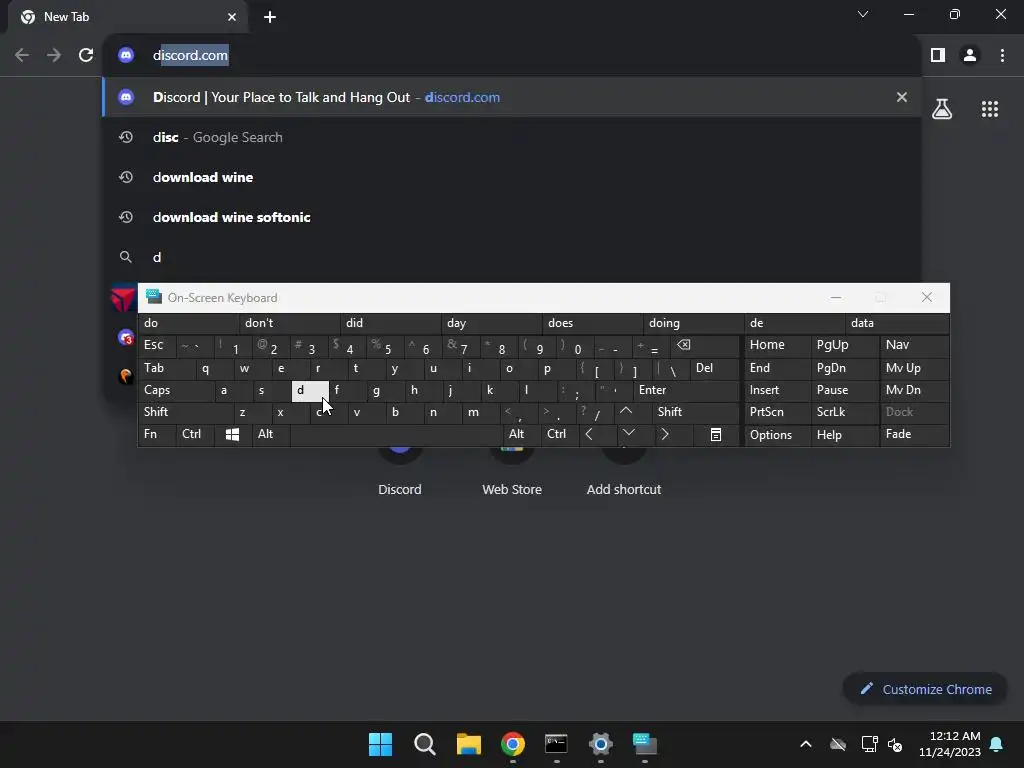Tap the spacebar key
The width and height of the screenshot is (1024, 768).
coord(396,434)
